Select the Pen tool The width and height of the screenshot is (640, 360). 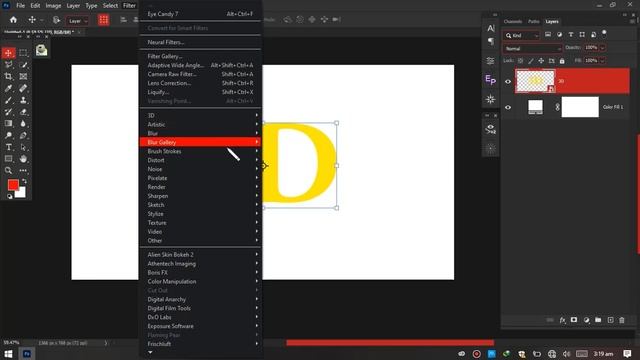pos(23,135)
